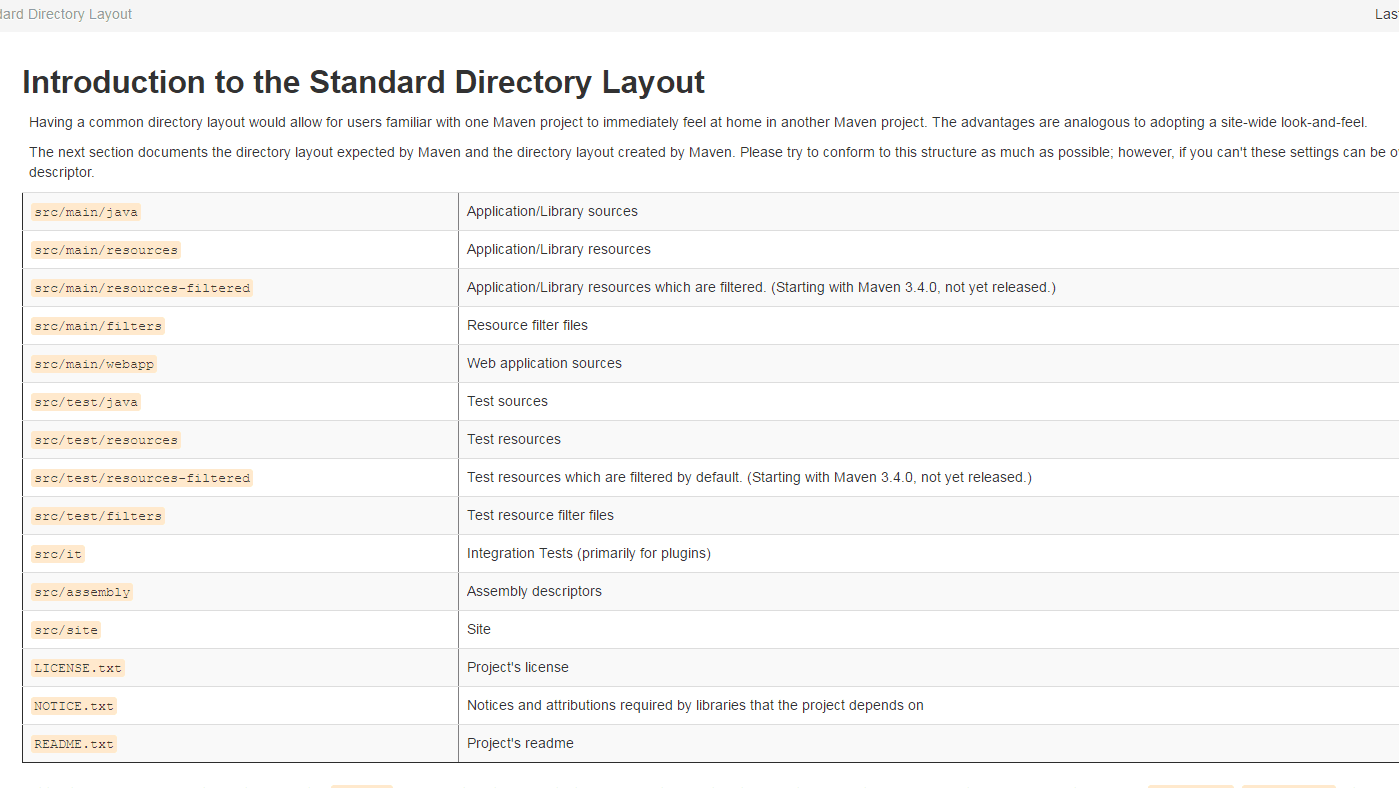Select the src/test/resources-filtered path

141,478
